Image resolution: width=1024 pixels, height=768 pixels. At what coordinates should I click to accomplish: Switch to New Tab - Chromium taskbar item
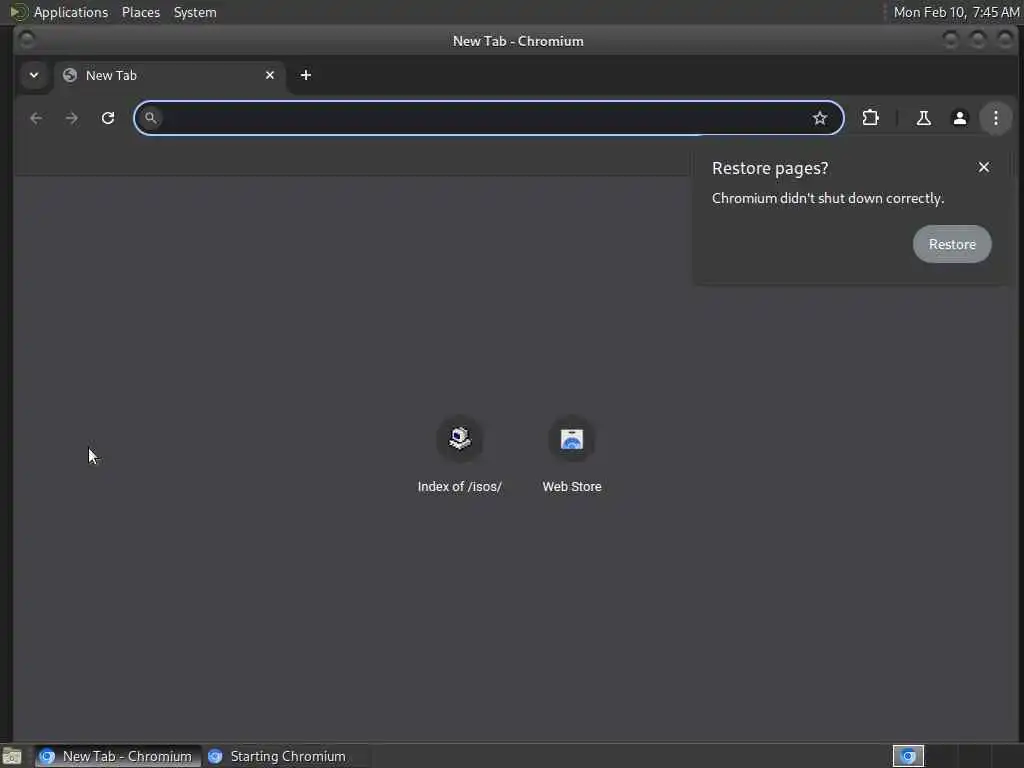(118, 756)
